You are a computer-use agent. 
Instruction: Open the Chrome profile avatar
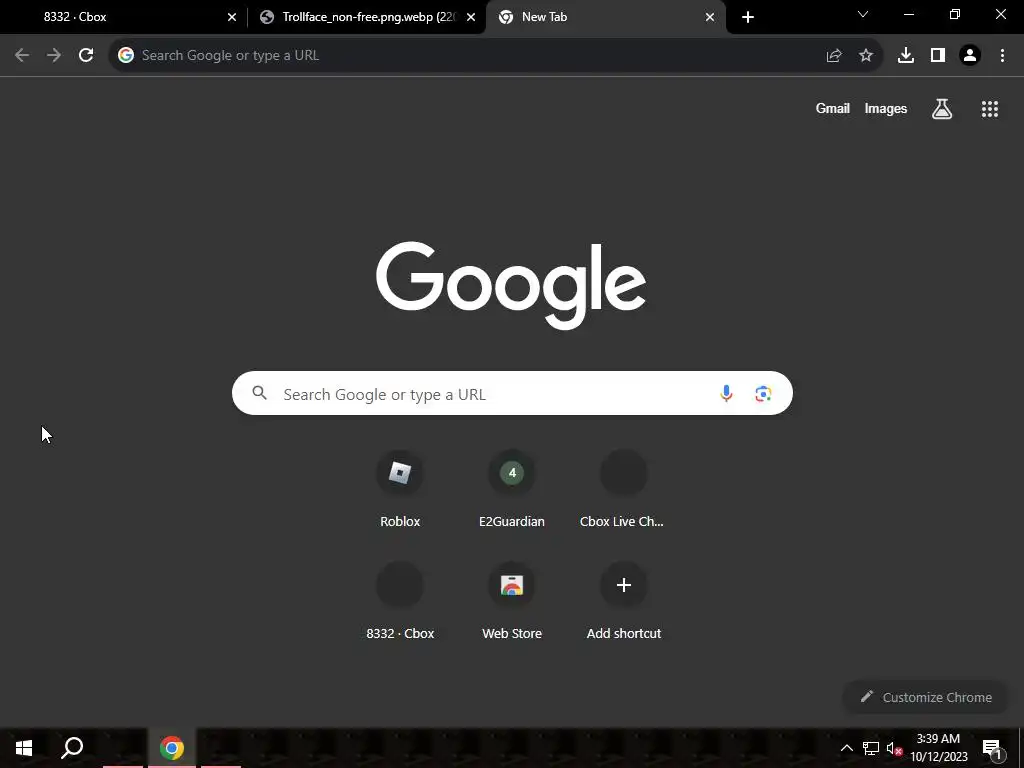[970, 56]
